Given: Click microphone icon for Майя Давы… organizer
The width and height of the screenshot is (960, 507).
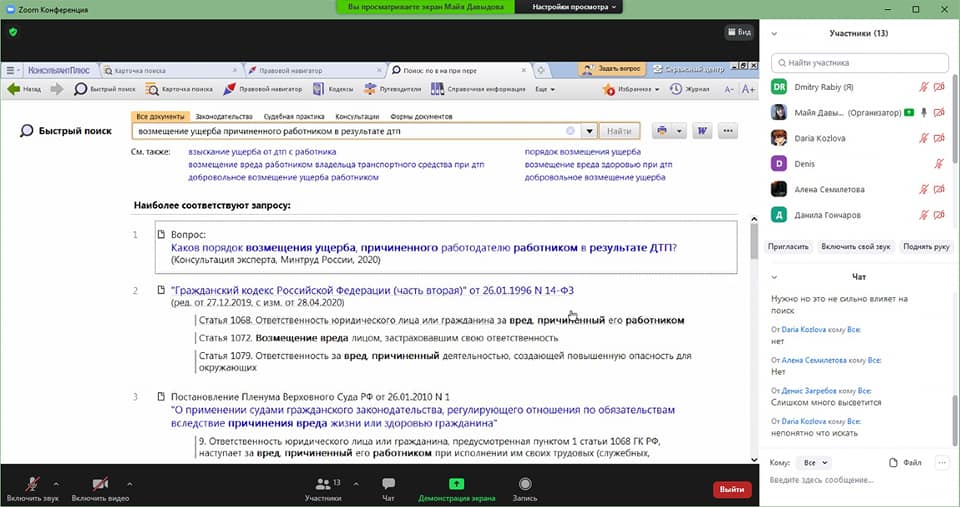Looking at the screenshot, I should 924,113.
